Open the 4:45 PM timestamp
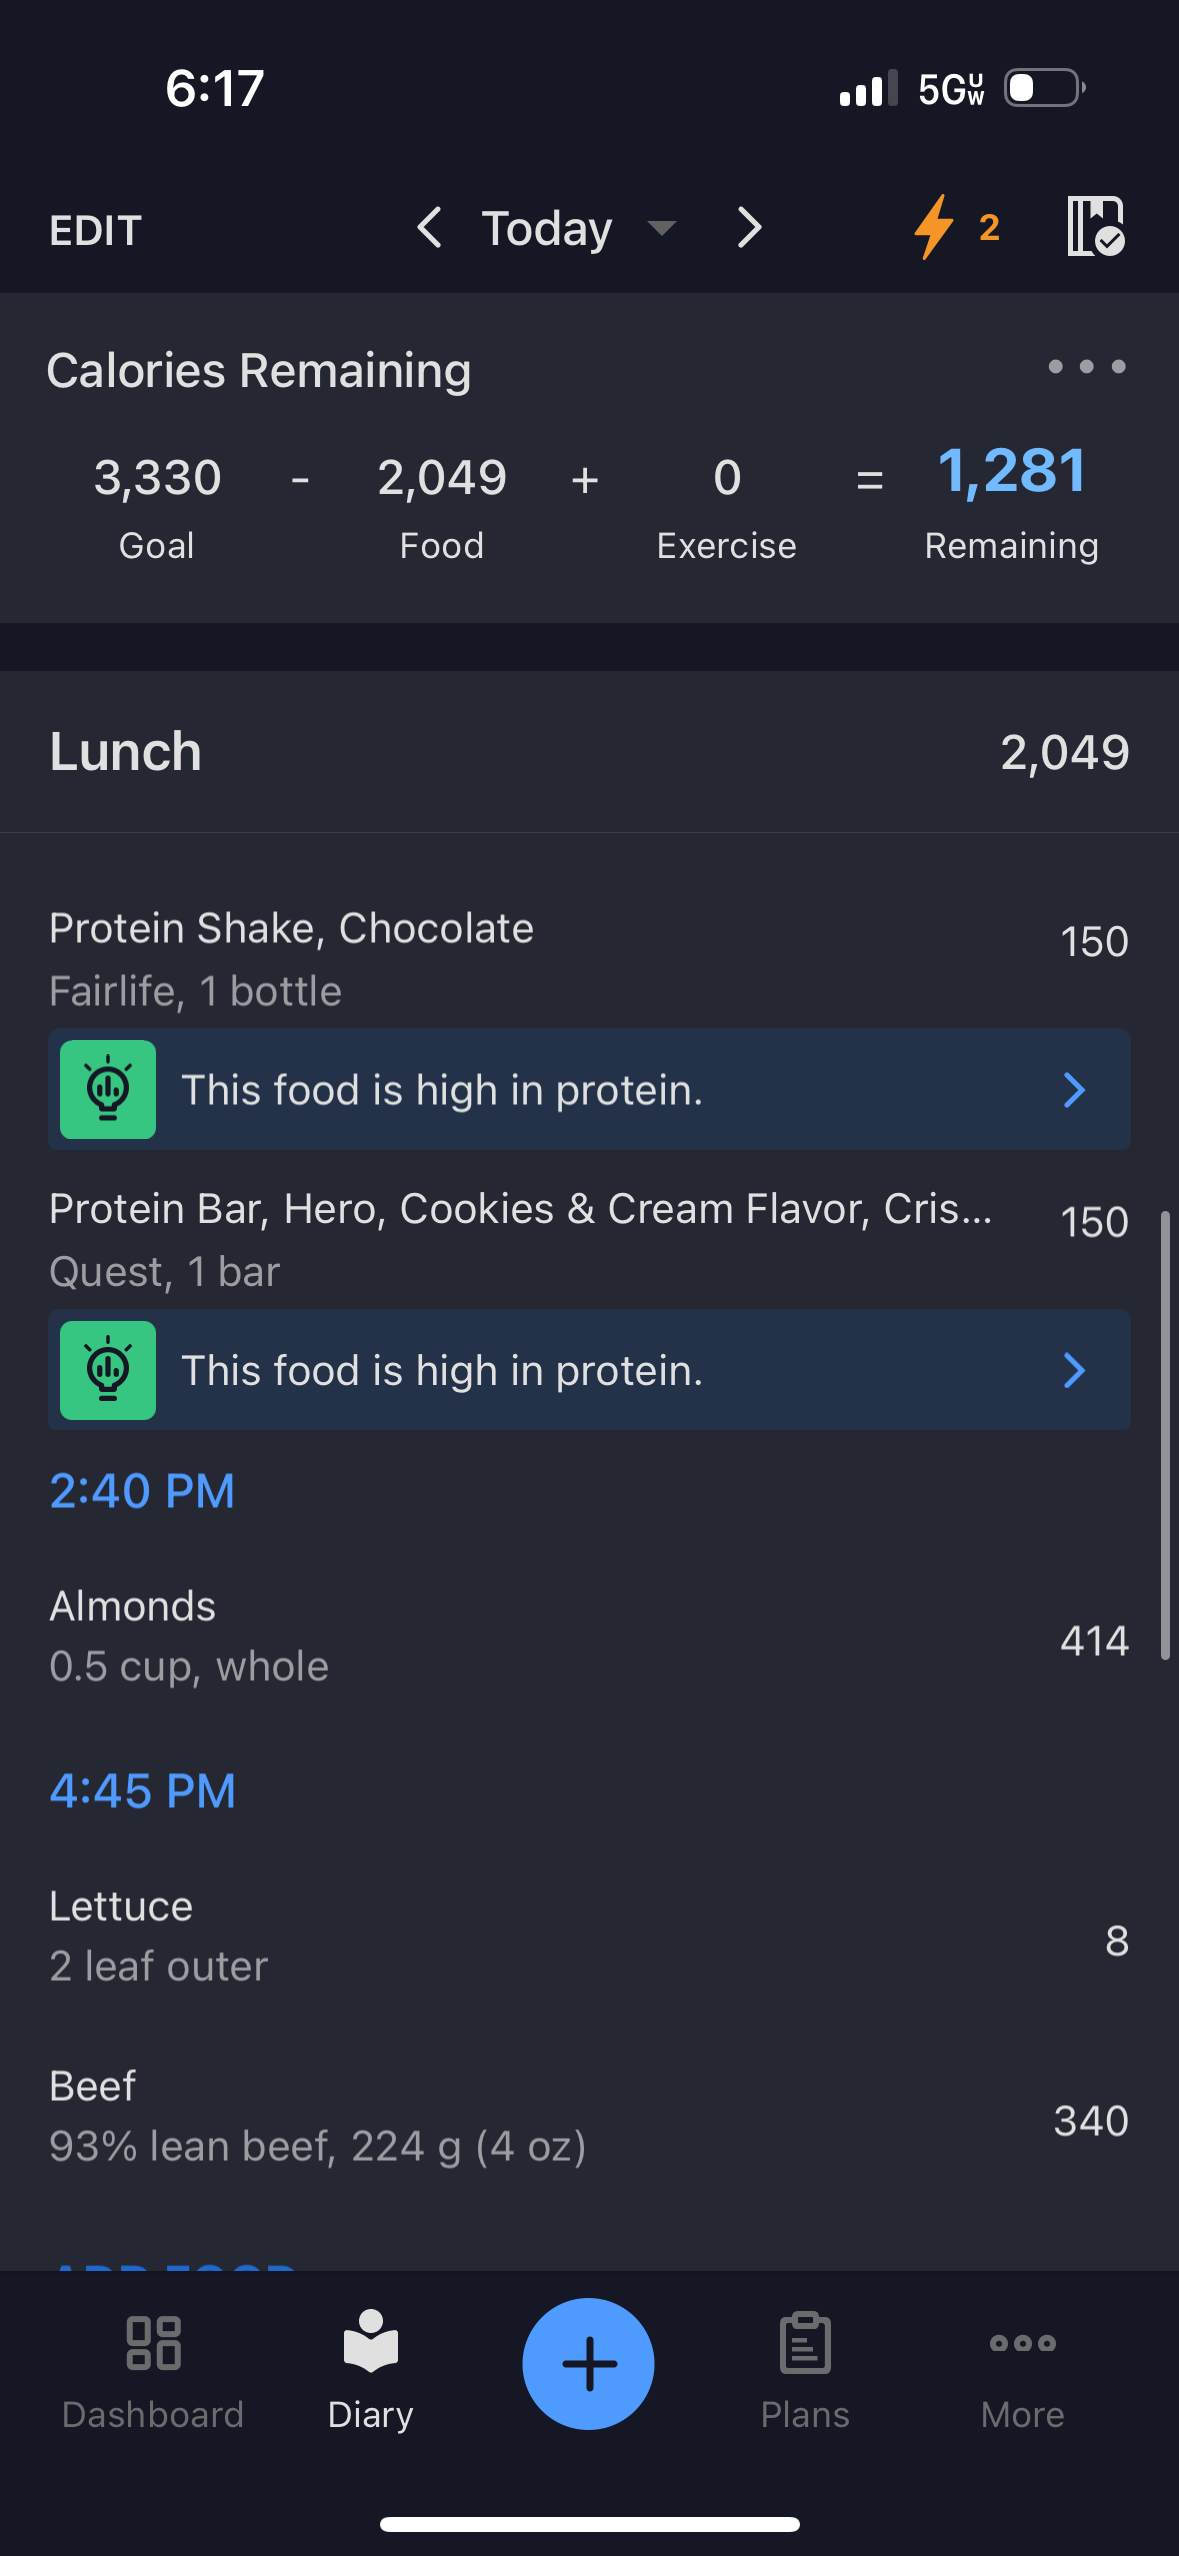Screen dimensions: 1179x2556 [x=143, y=1791]
